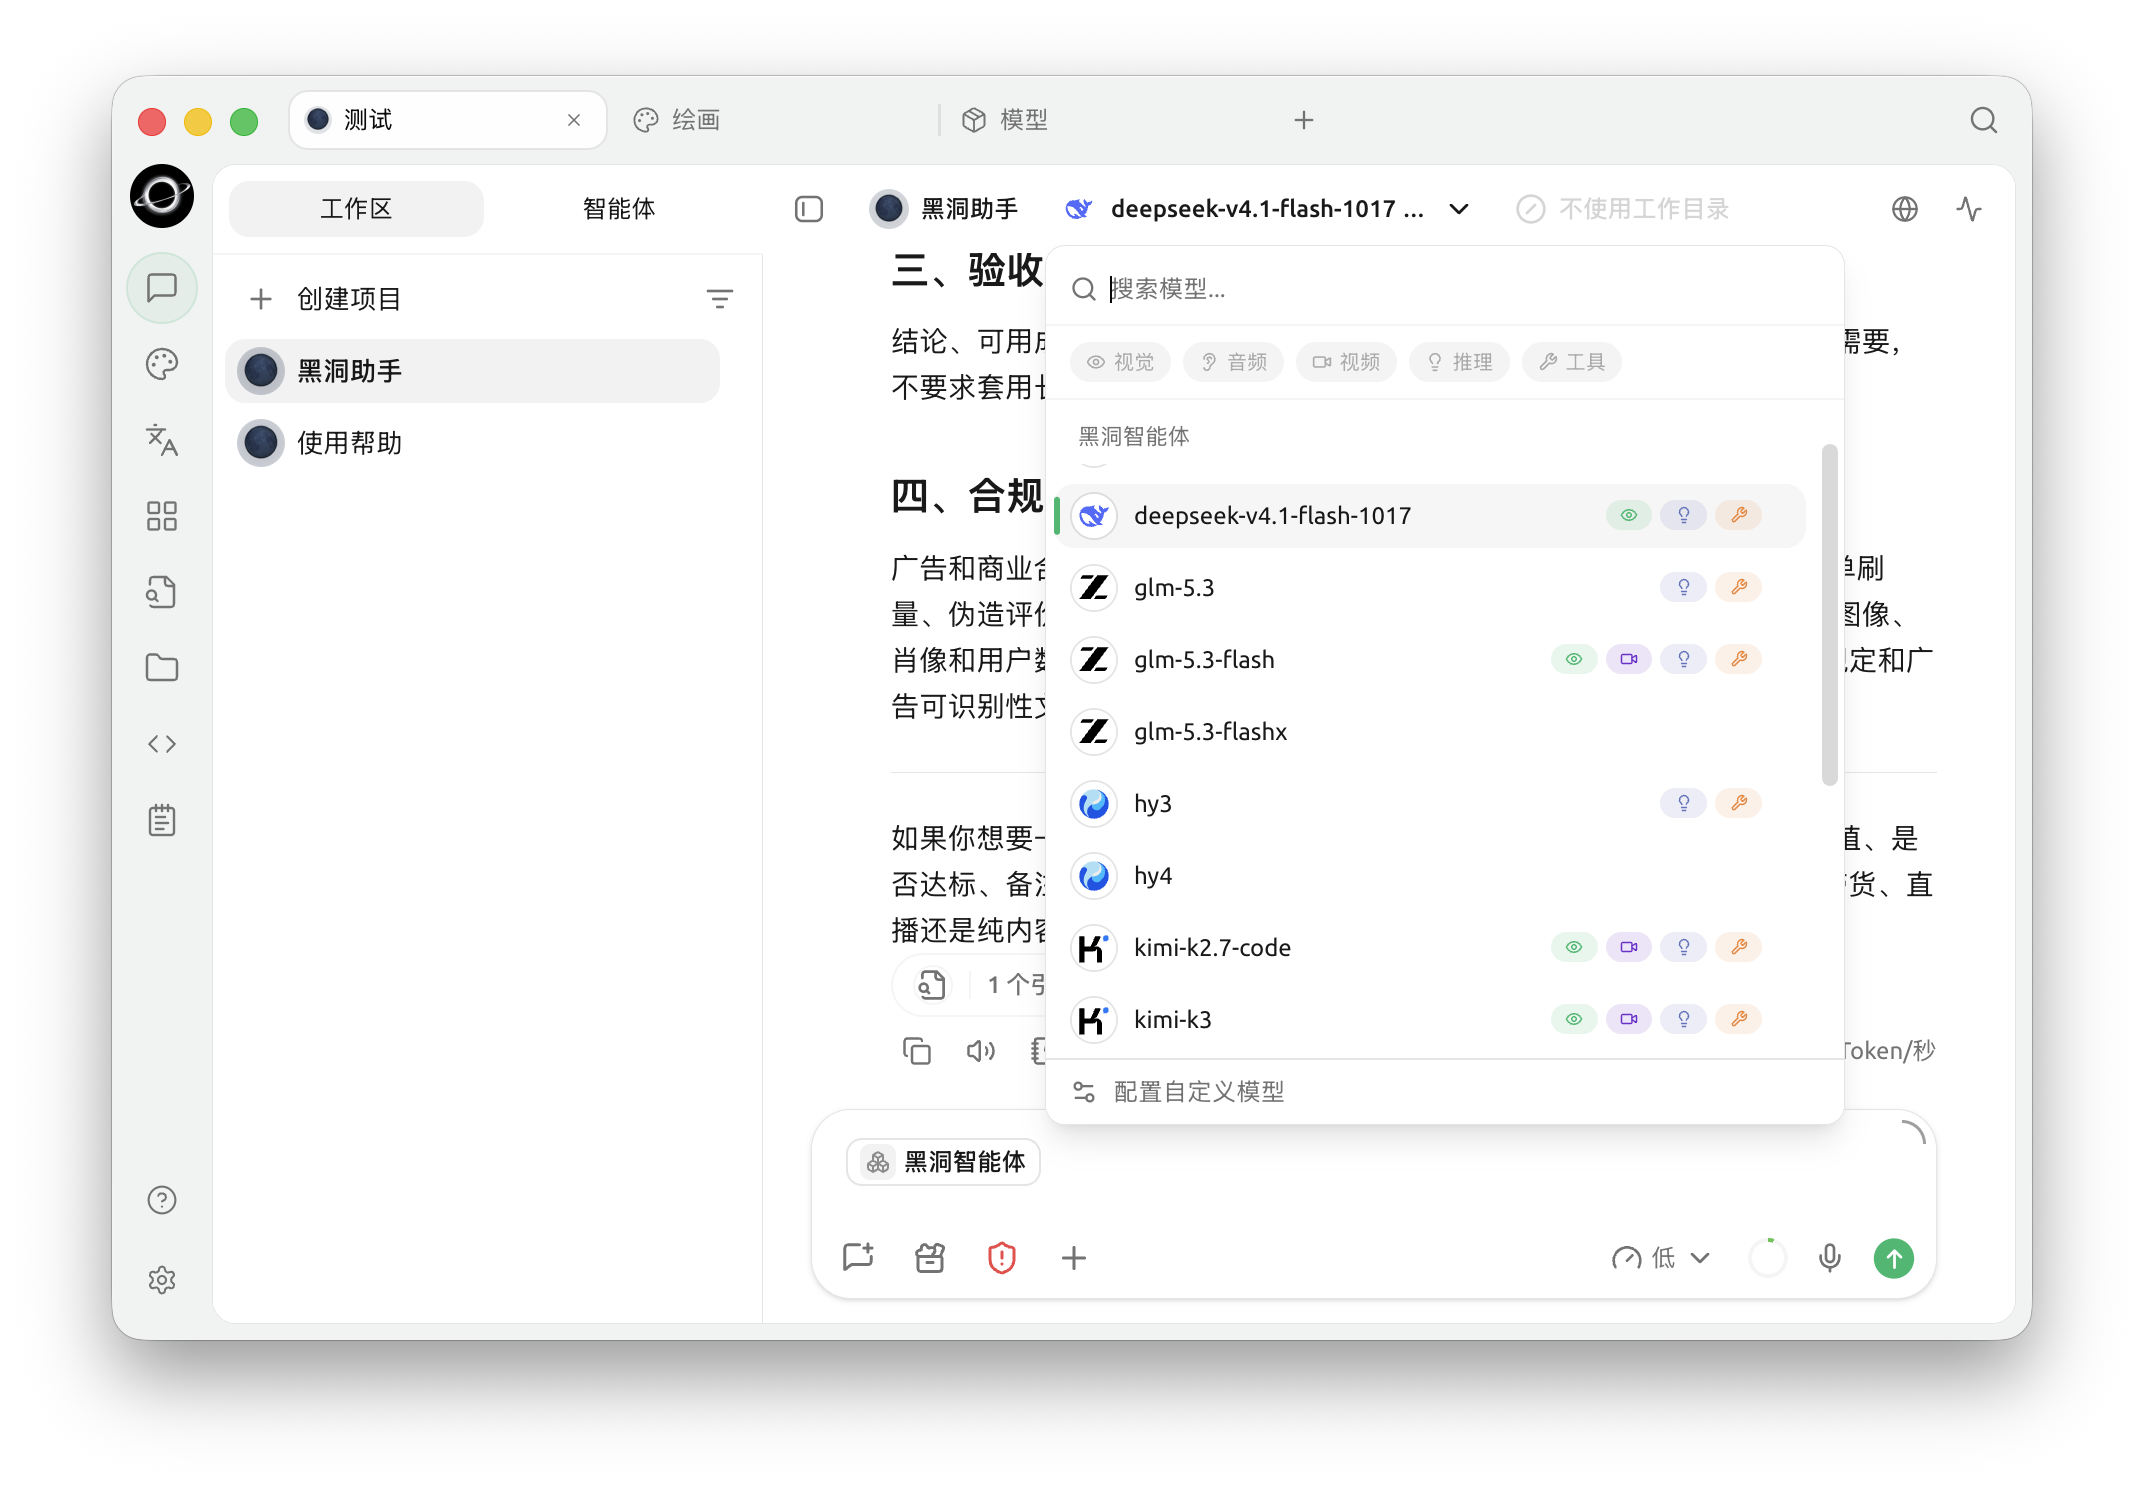Select the 工作区 panel tab
This screenshot has width=2144, height=1488.
tap(356, 209)
